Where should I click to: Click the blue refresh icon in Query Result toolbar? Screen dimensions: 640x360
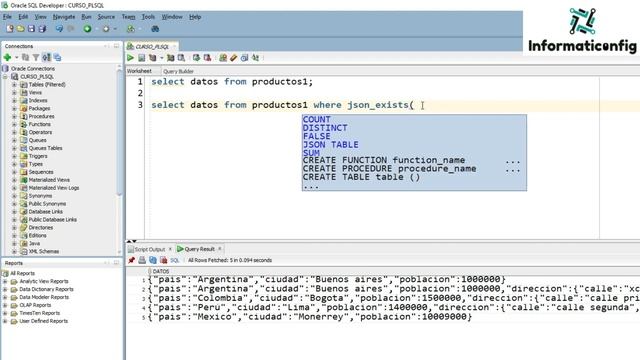153,260
